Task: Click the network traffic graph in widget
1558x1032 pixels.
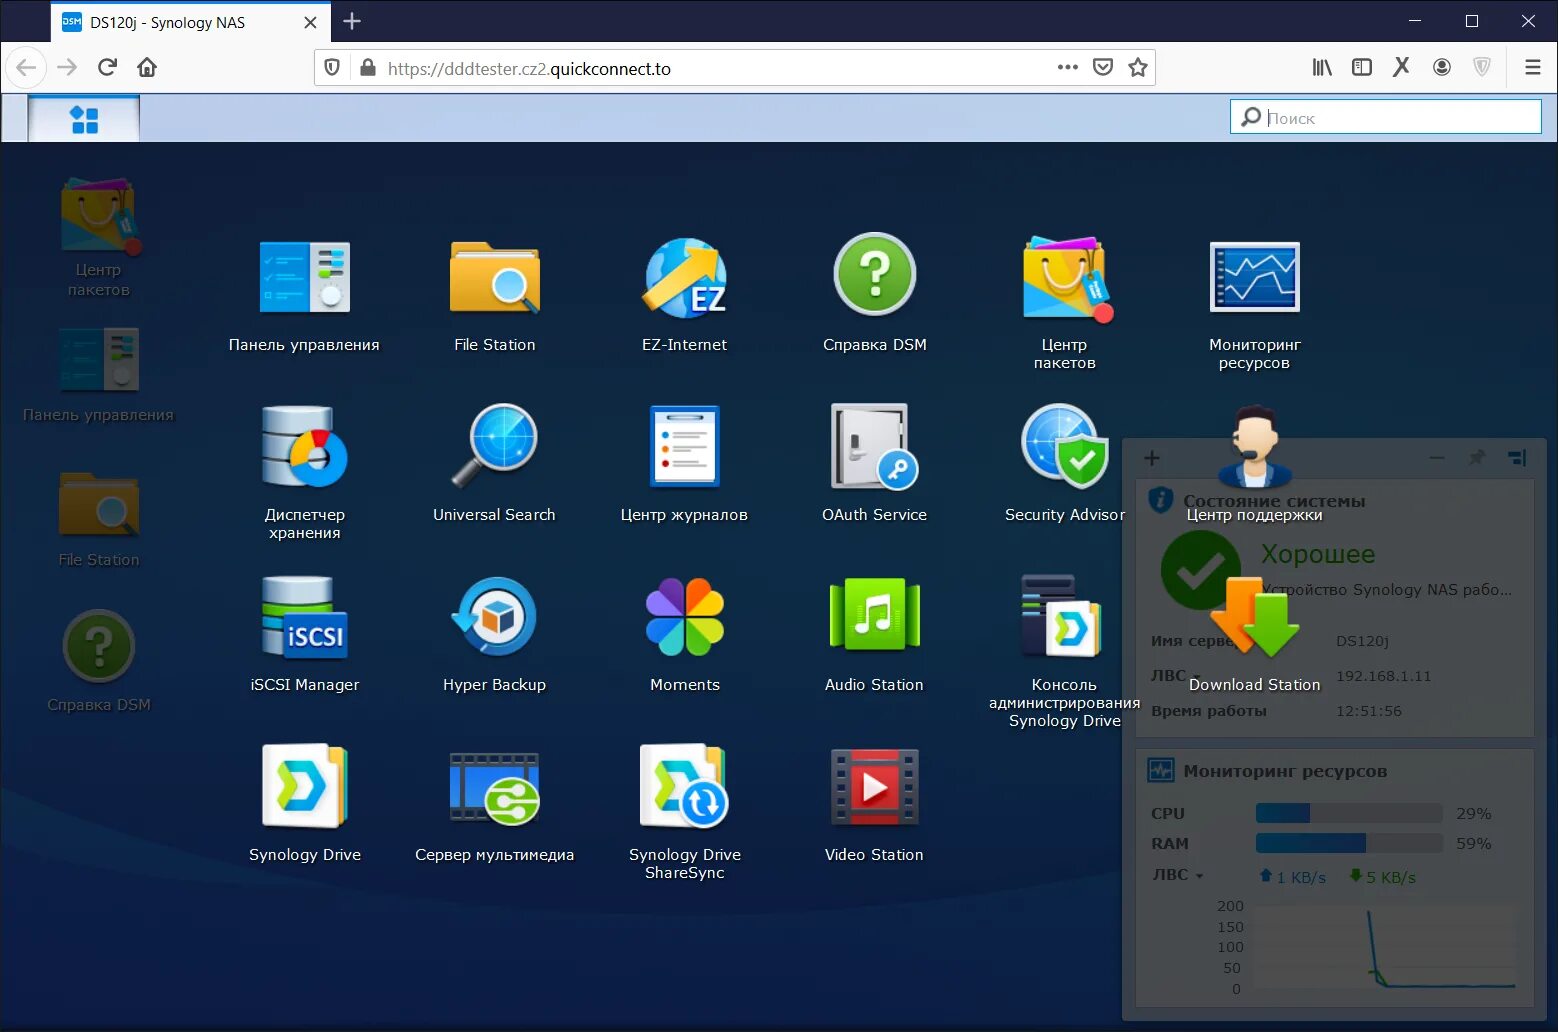Action: 1385,948
